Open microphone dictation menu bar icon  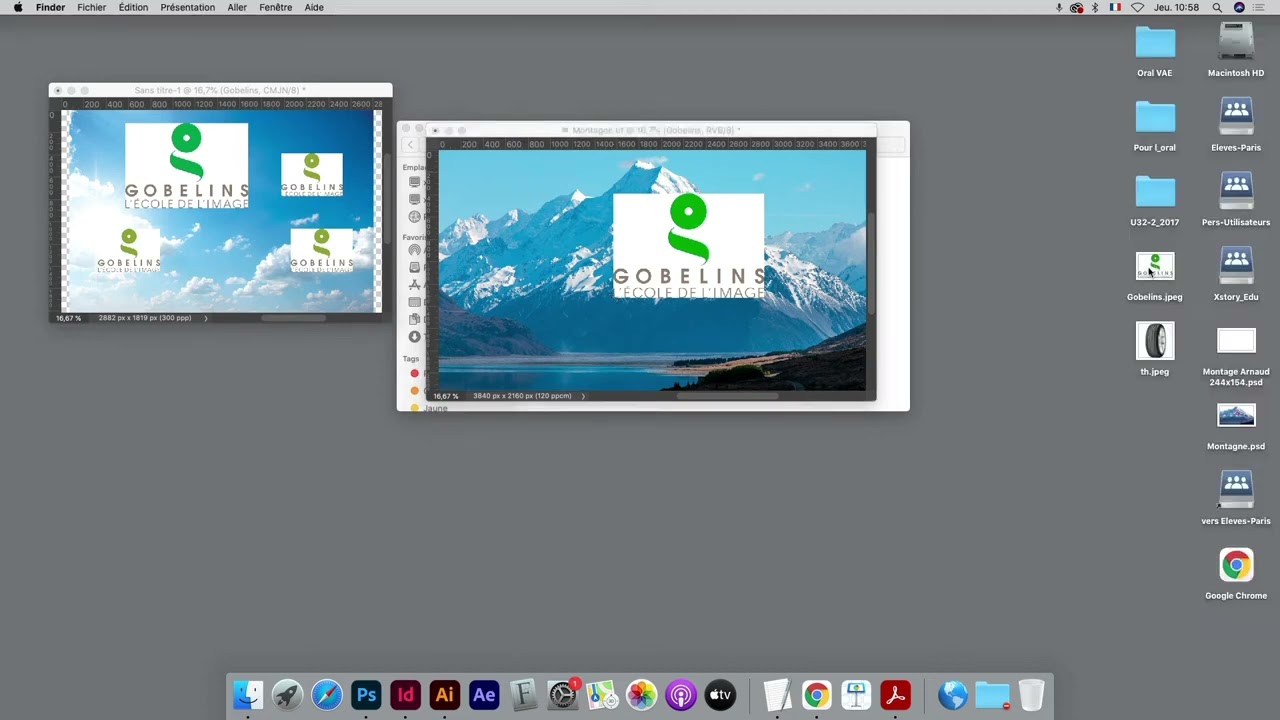[x=1059, y=7]
